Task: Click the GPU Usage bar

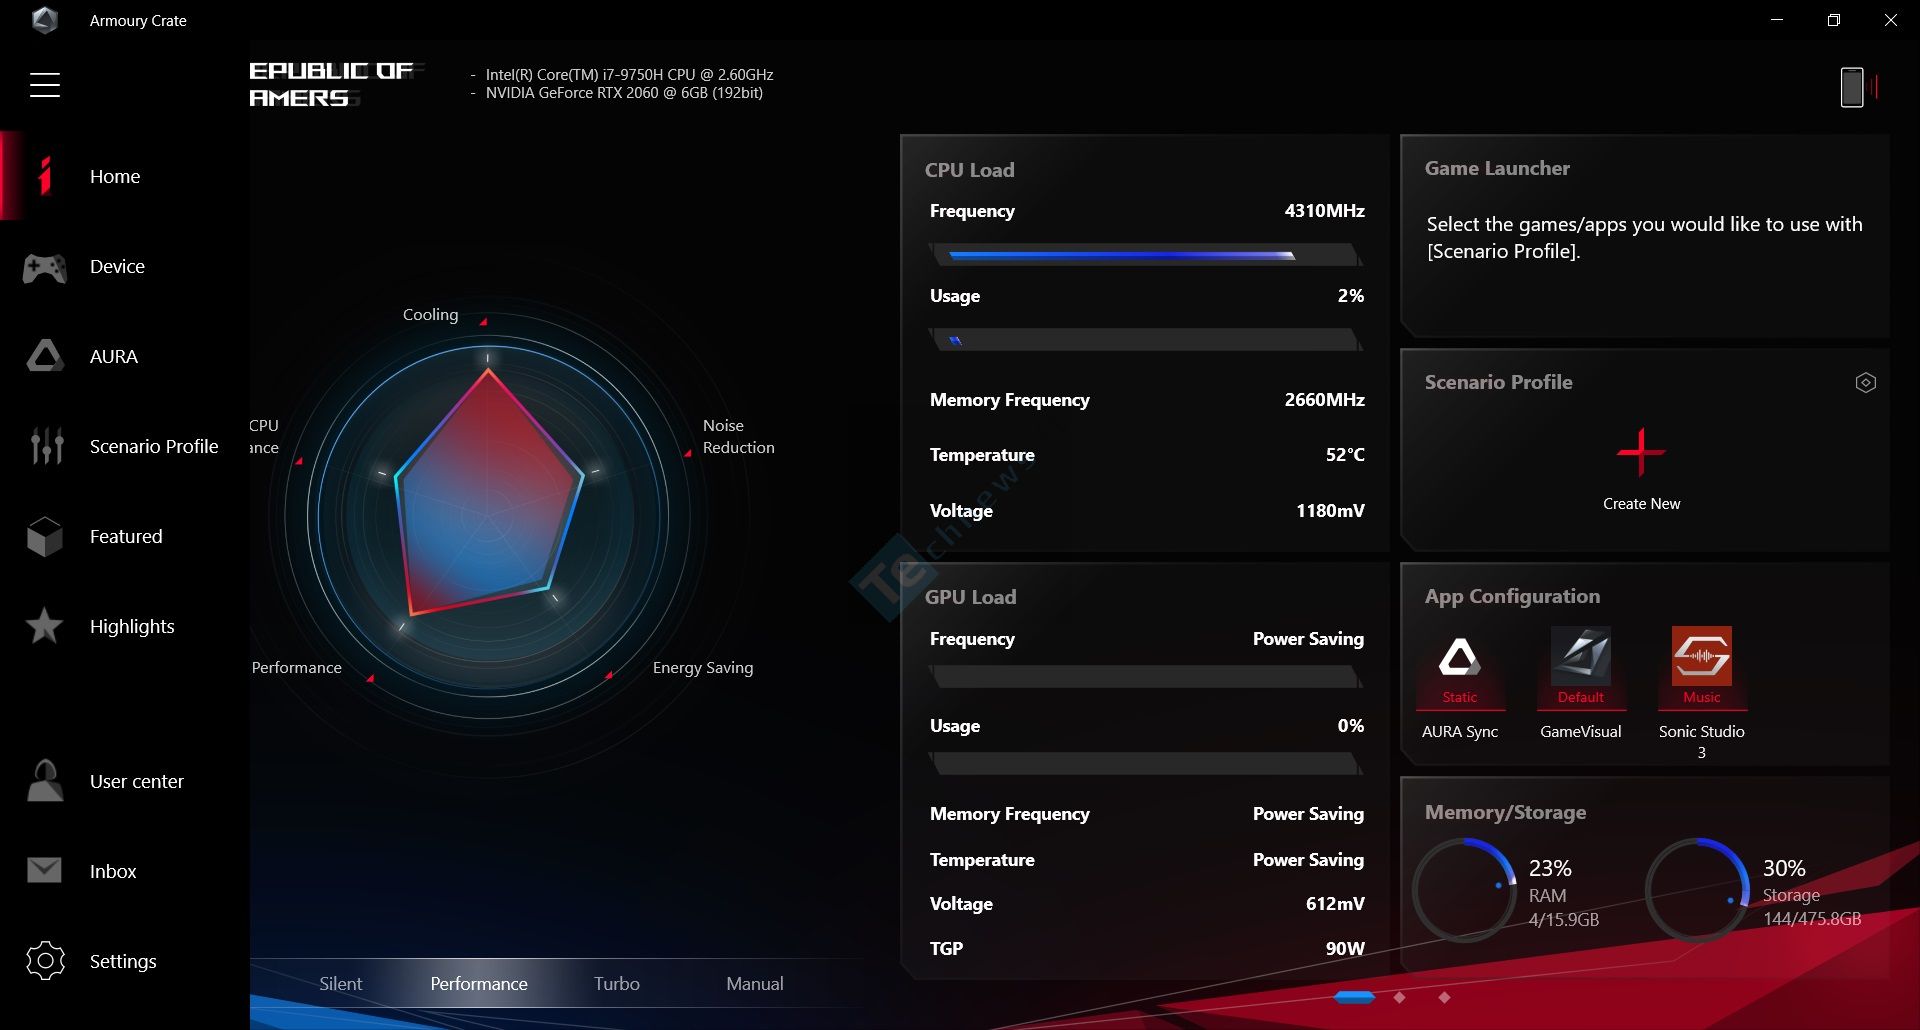Action: click(1146, 764)
